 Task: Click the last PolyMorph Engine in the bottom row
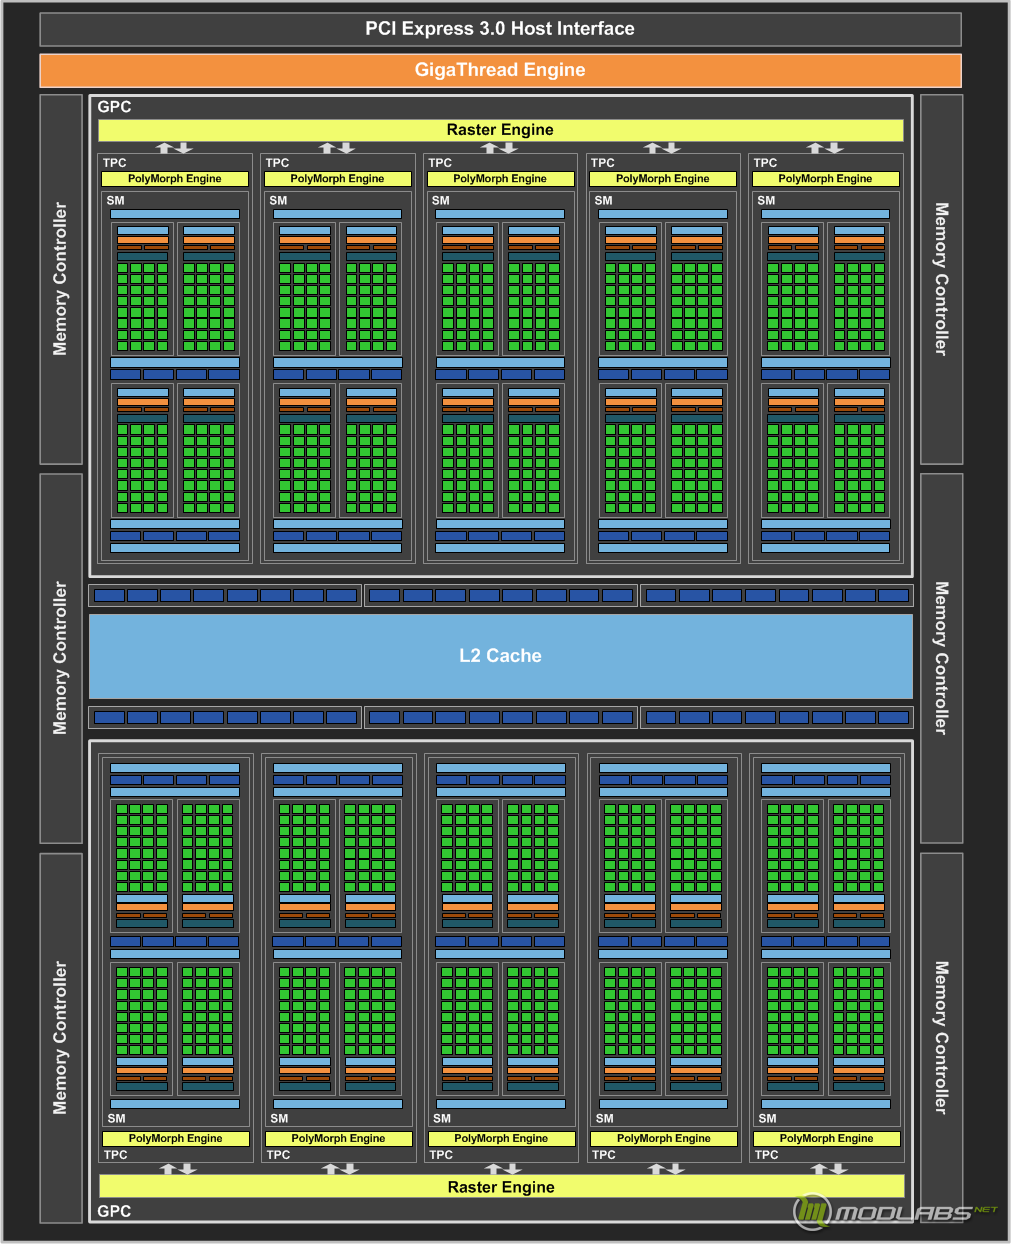pyautogui.click(x=826, y=1138)
